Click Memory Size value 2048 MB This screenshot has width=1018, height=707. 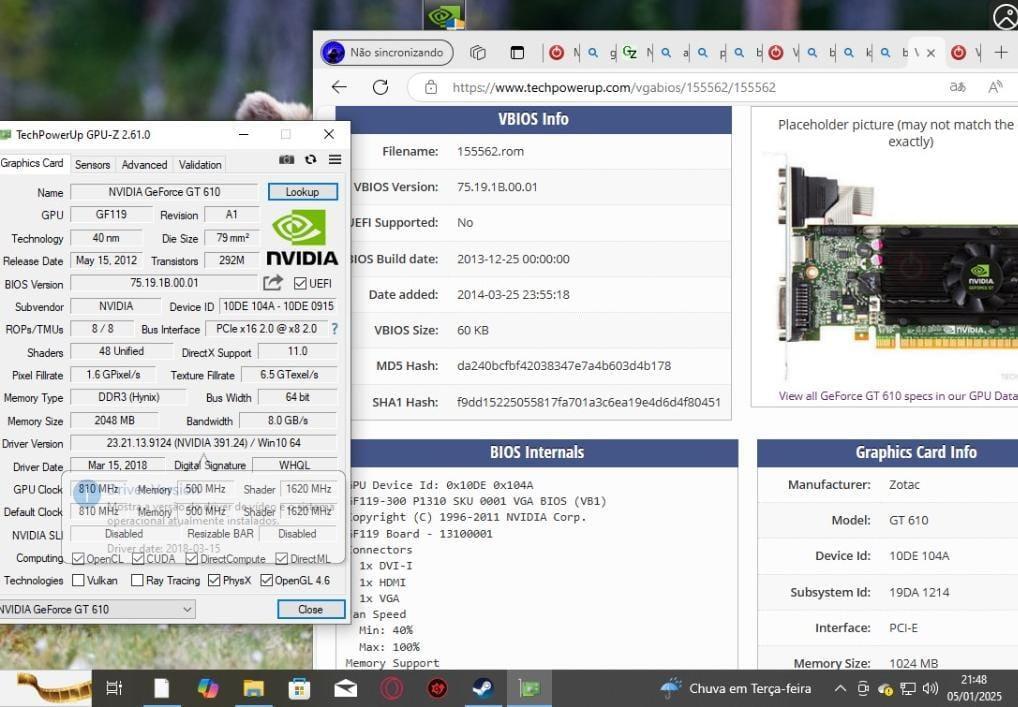pos(114,420)
